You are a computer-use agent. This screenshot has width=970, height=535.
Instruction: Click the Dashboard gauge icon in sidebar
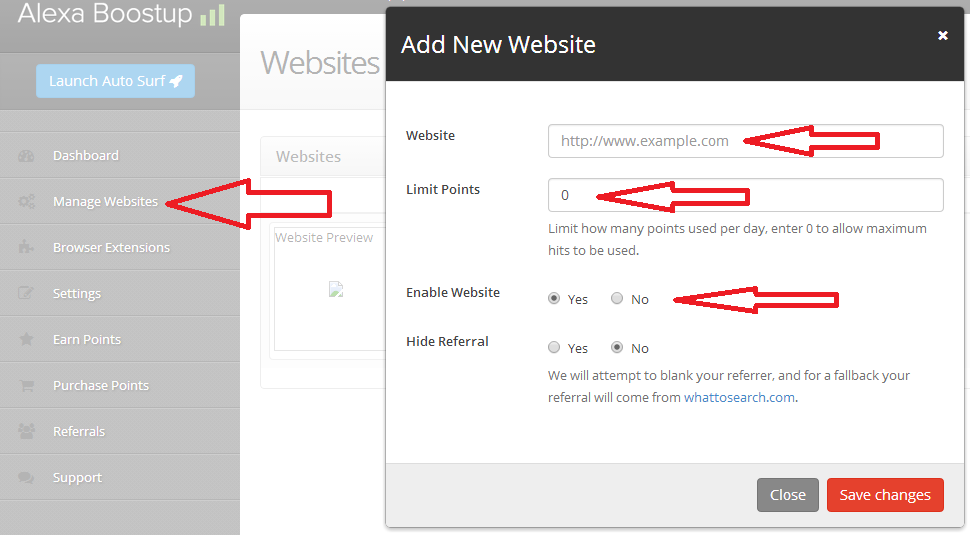(x=26, y=156)
